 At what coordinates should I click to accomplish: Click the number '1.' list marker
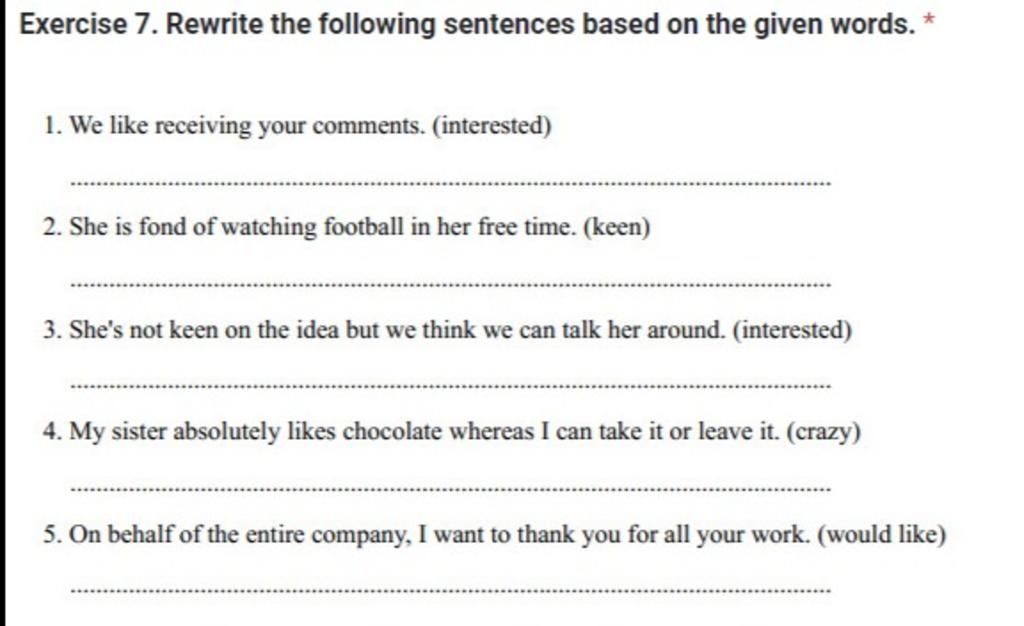(x=52, y=127)
